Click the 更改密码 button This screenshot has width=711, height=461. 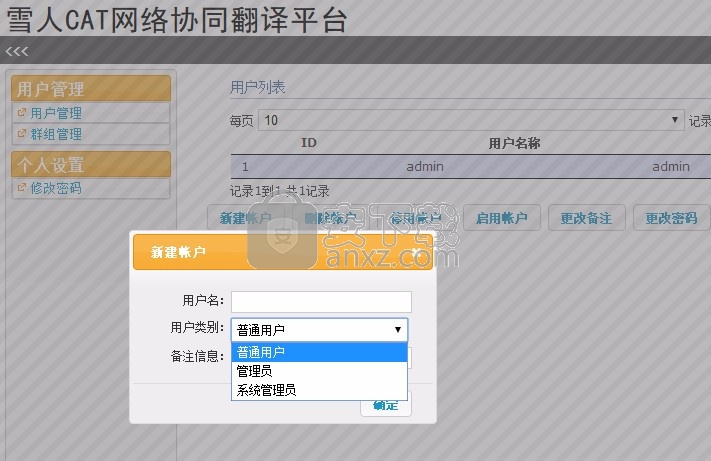point(672,218)
